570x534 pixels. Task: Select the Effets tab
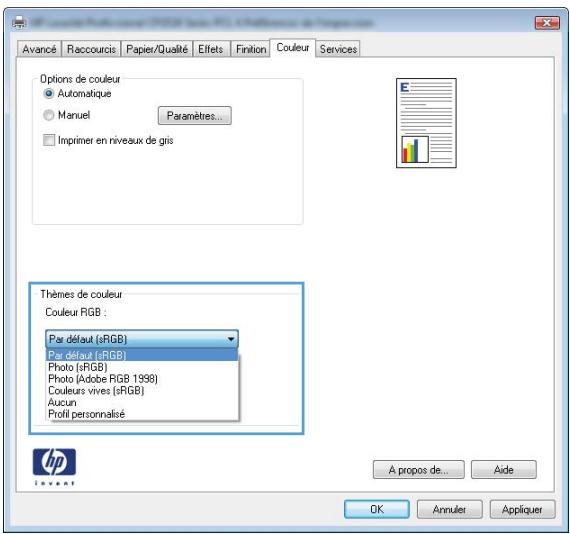click(210, 49)
